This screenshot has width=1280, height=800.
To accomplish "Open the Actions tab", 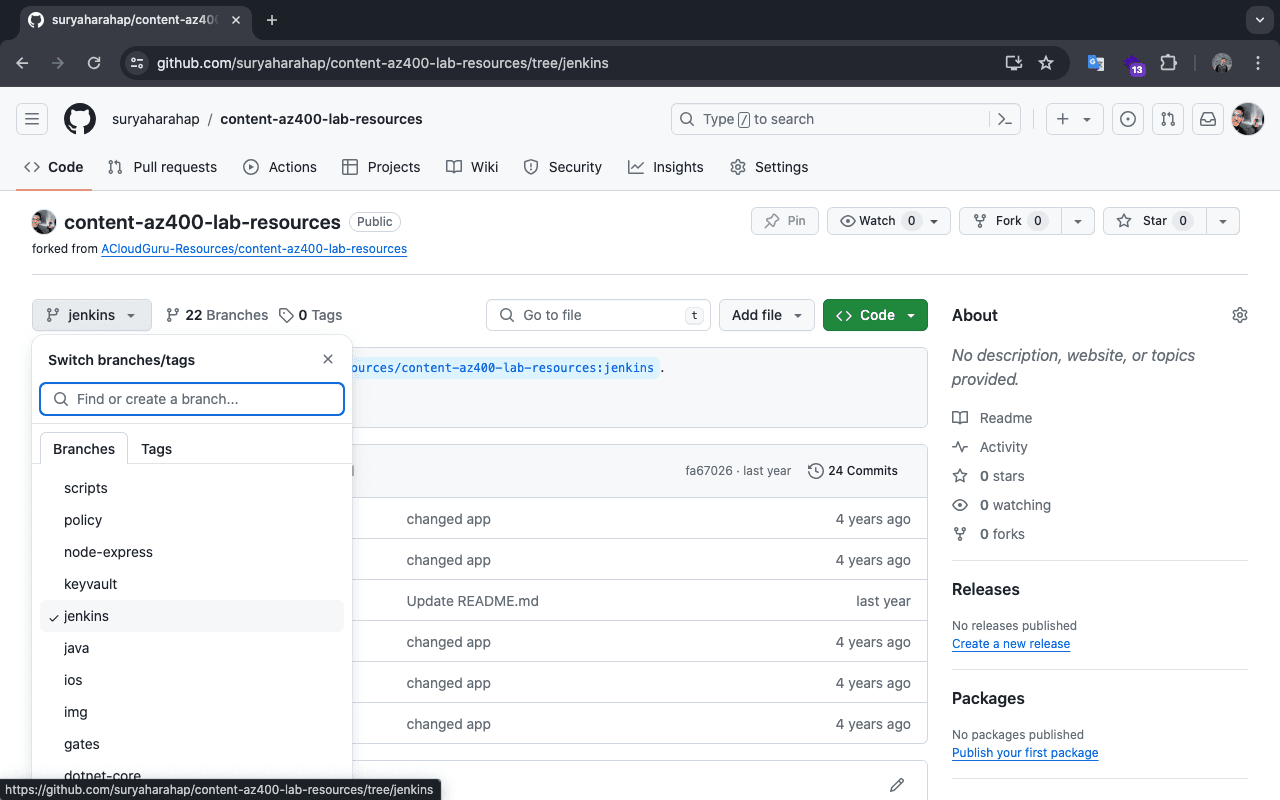I will 280,167.
